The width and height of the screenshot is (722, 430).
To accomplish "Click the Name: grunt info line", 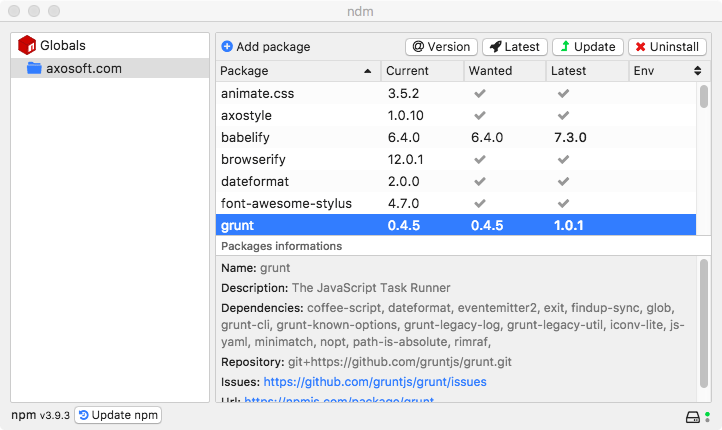I will tap(256, 268).
